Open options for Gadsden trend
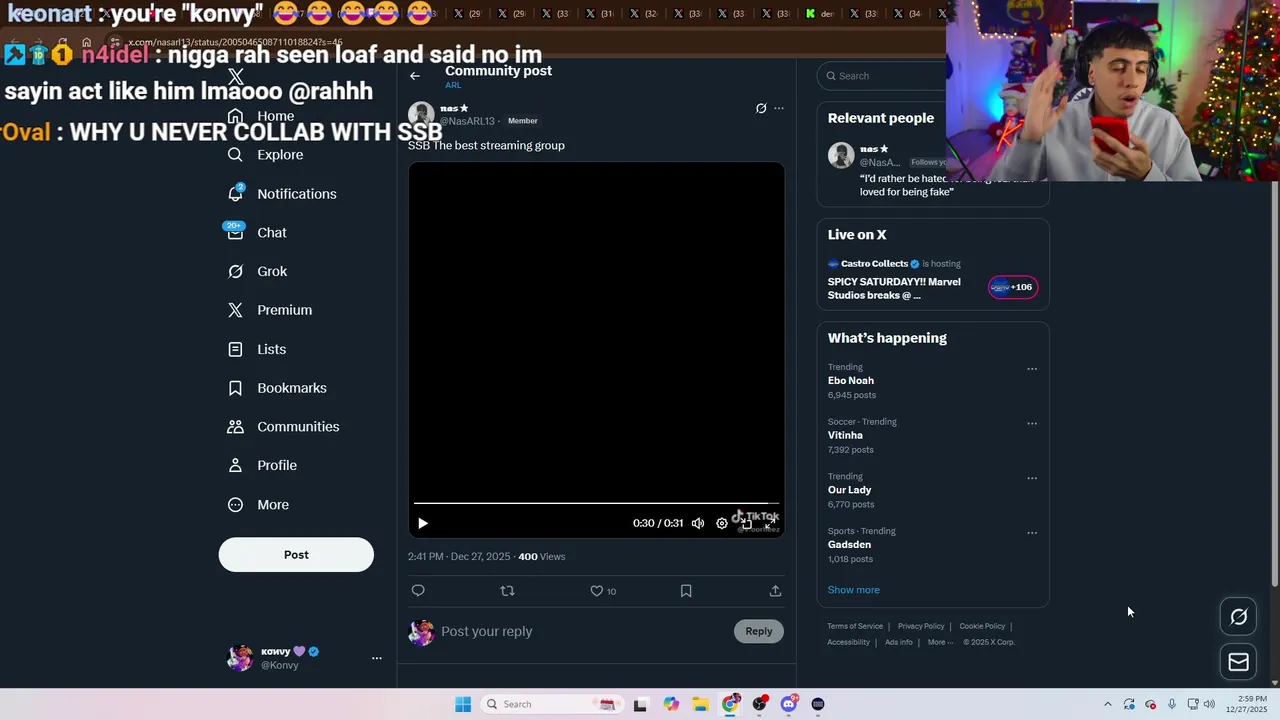 click(1032, 533)
